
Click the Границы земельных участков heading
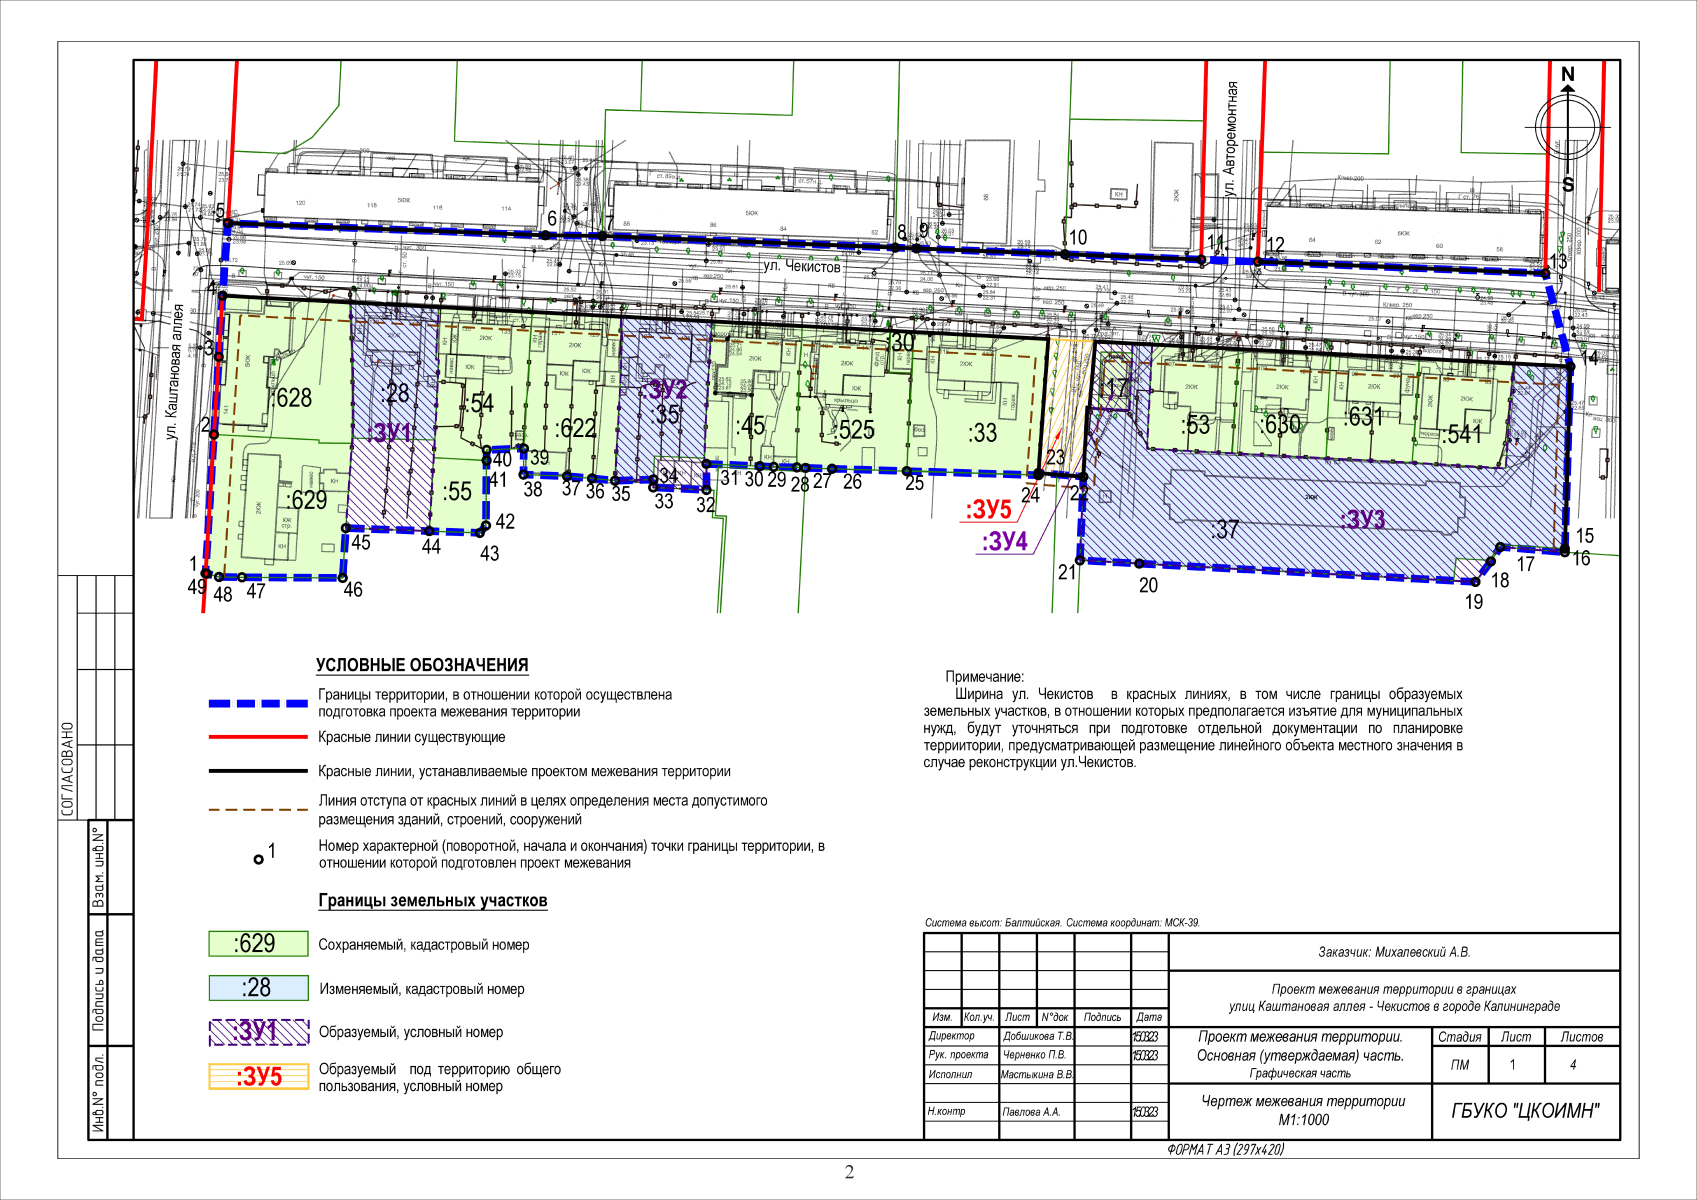tap(432, 901)
